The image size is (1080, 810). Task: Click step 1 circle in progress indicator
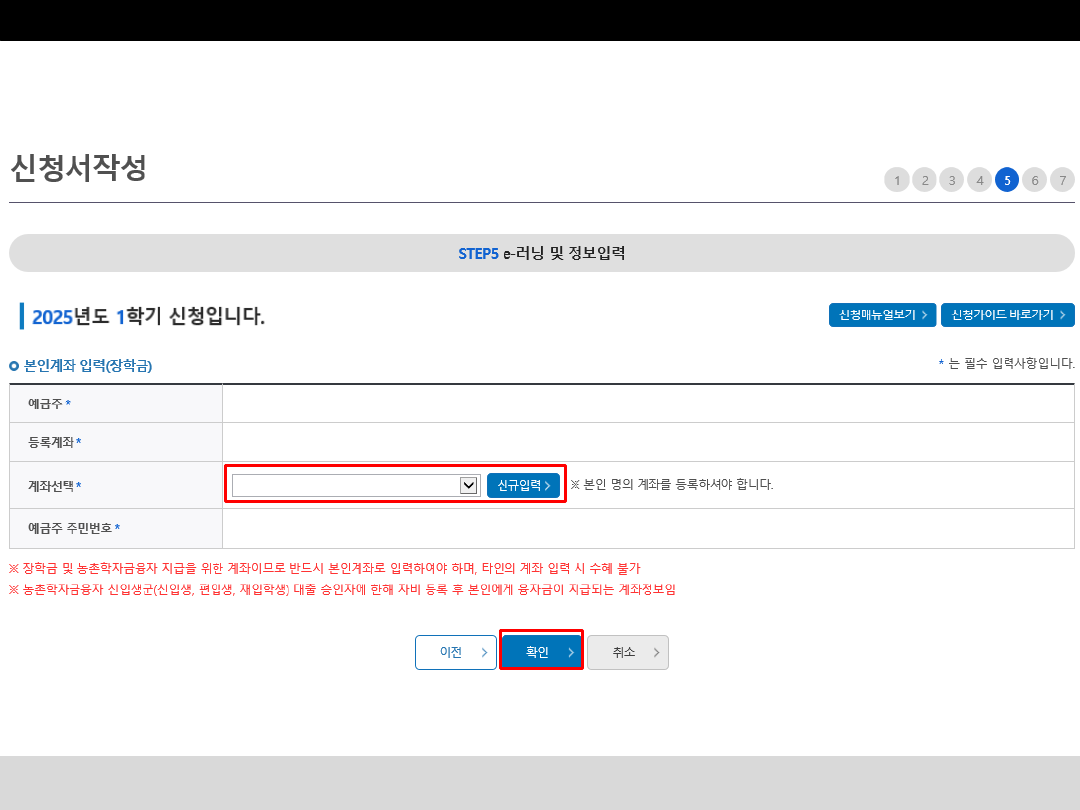[x=897, y=180]
